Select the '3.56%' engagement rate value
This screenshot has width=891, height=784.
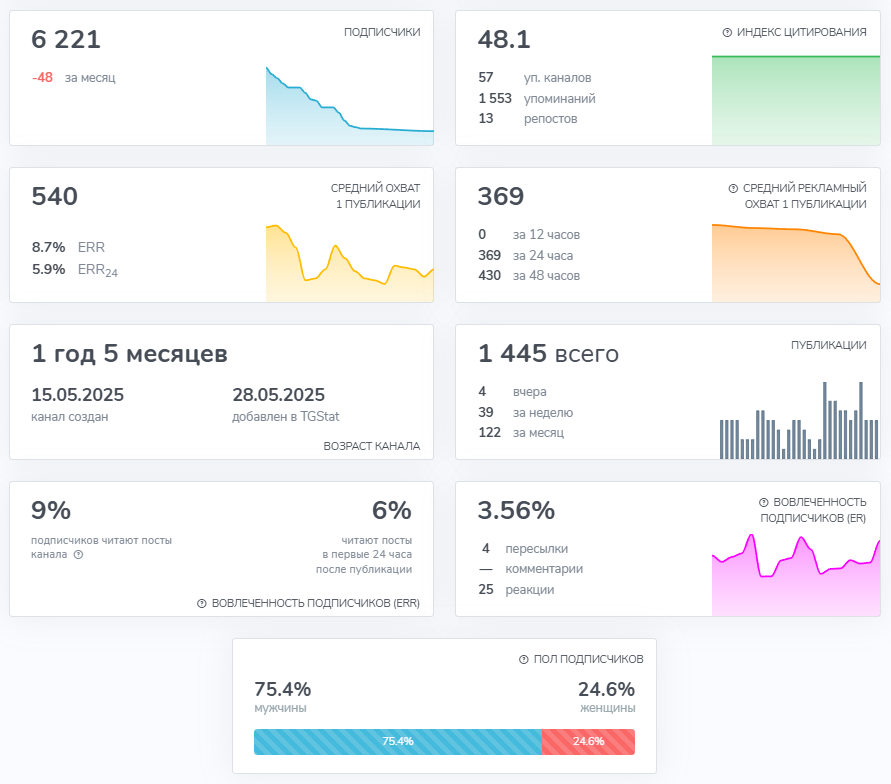coord(516,510)
